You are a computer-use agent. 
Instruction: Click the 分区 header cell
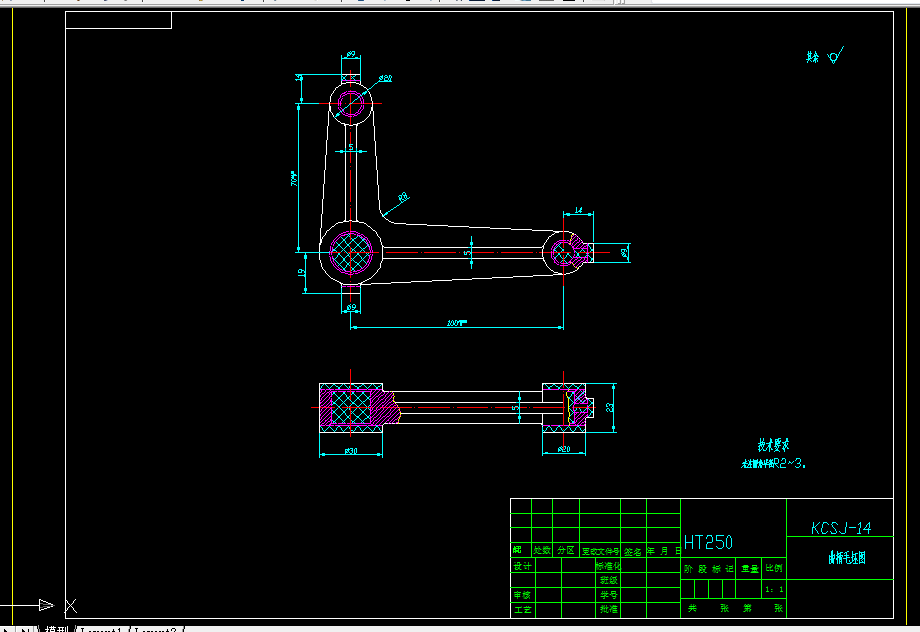pyautogui.click(x=566, y=550)
